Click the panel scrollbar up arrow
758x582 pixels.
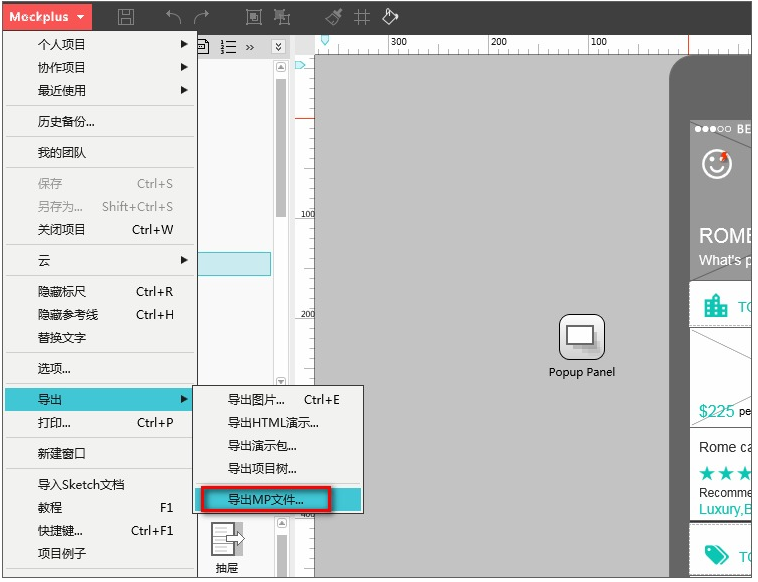point(281,67)
